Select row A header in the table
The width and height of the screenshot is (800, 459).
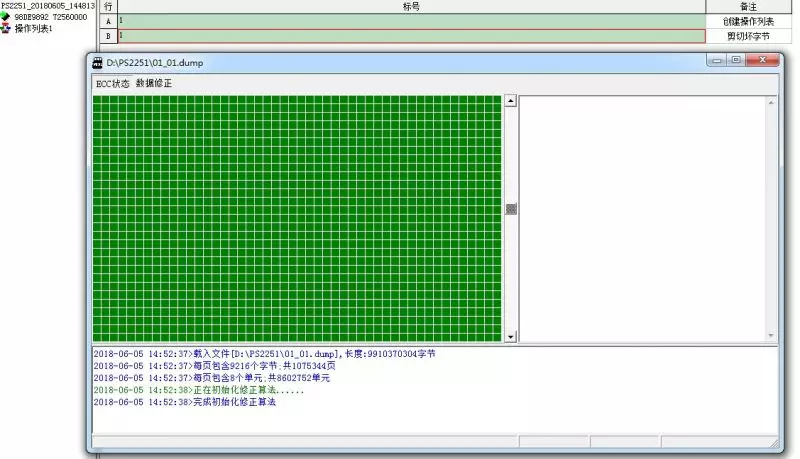click(108, 21)
